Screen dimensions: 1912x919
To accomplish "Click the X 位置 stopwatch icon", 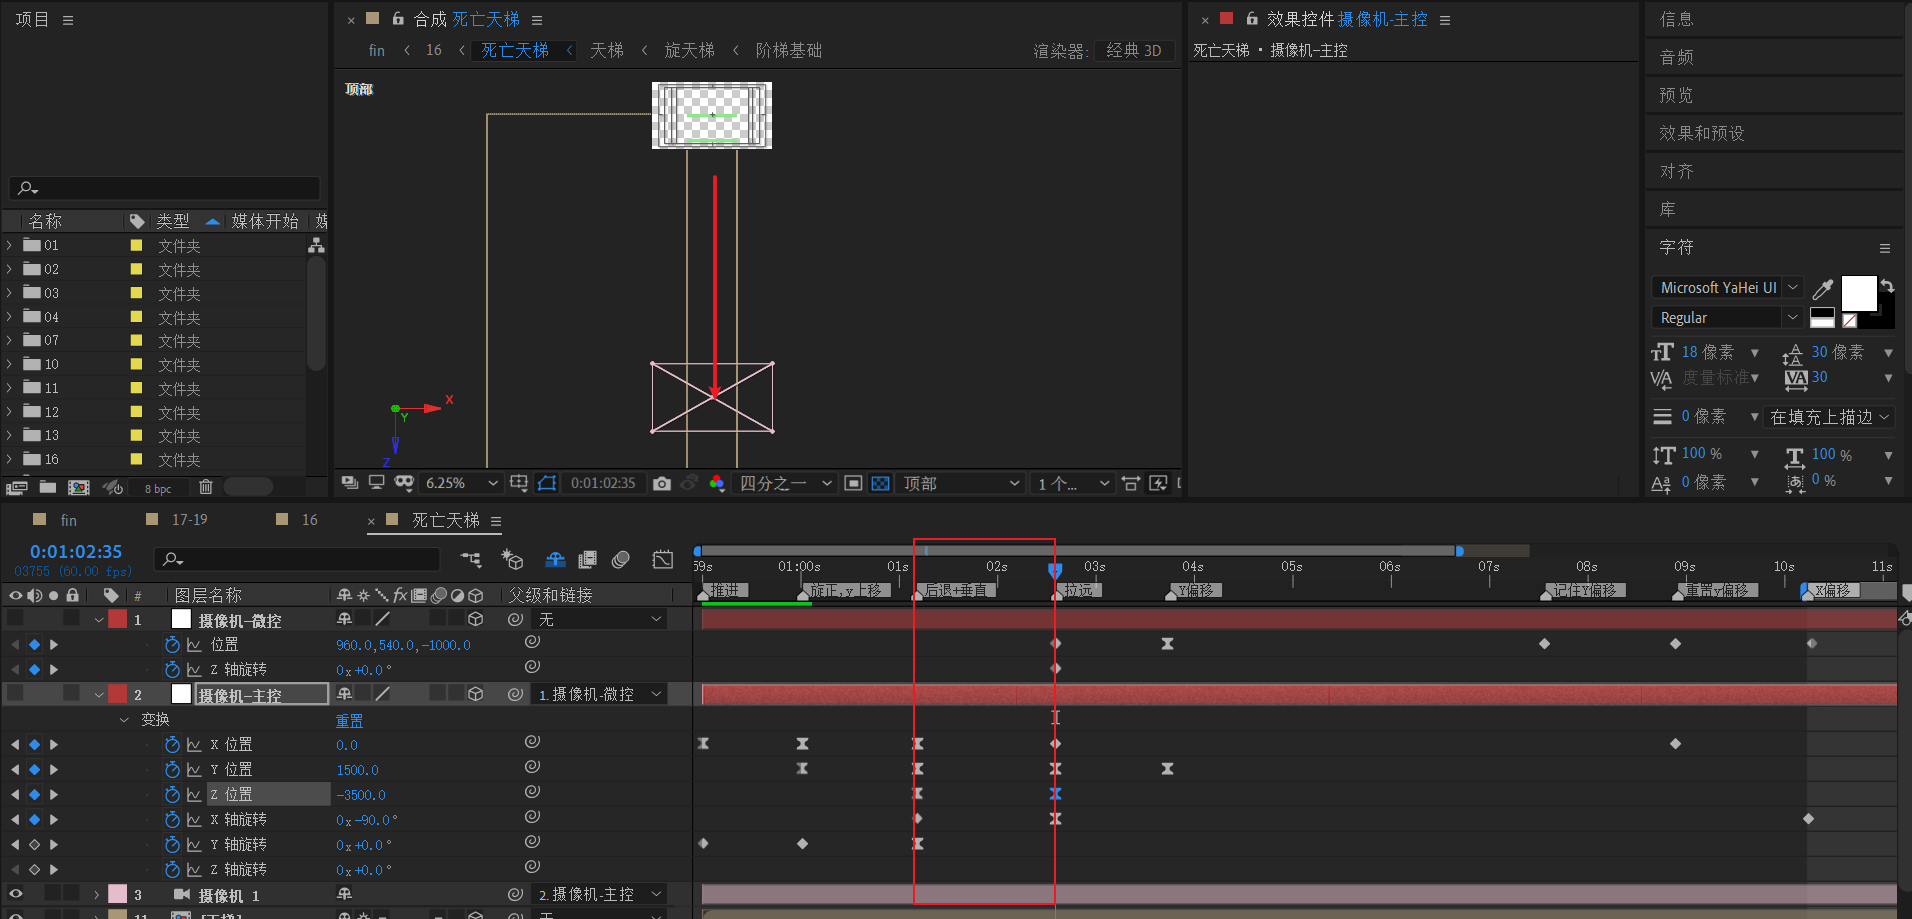I will click(x=172, y=744).
